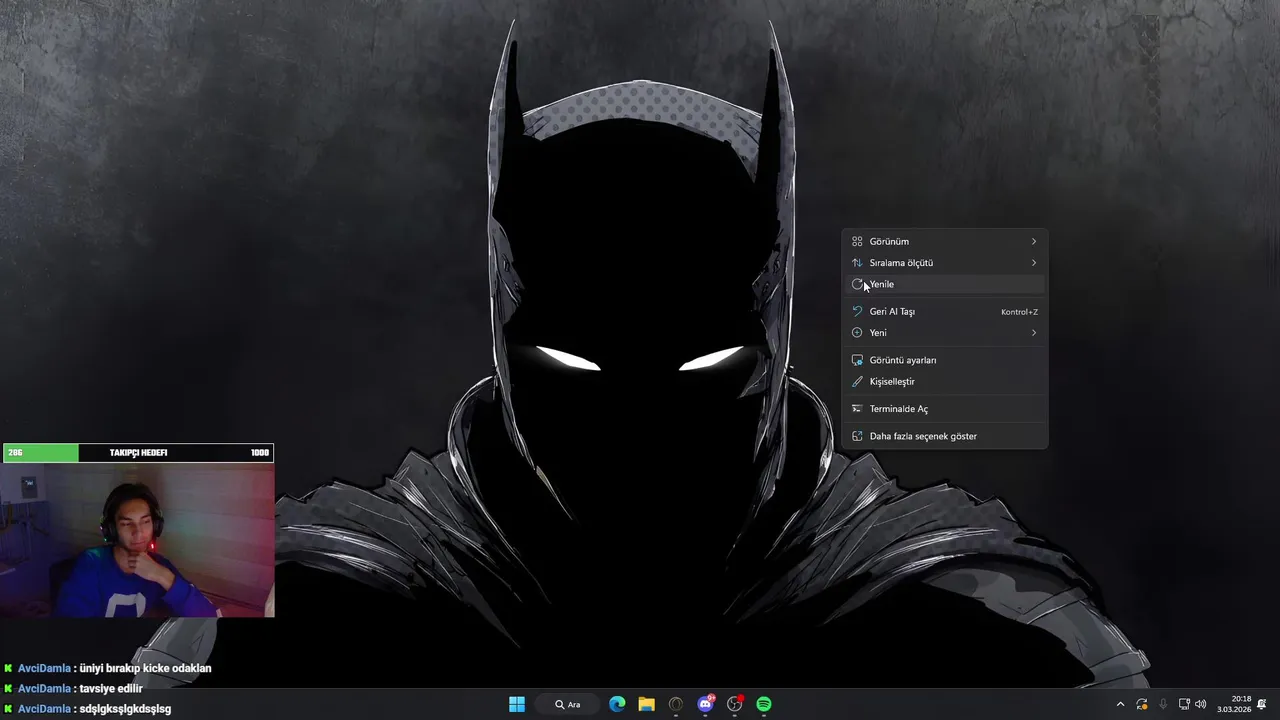Expand the arrow beside Yeni
1280x720 pixels.
(x=1034, y=333)
